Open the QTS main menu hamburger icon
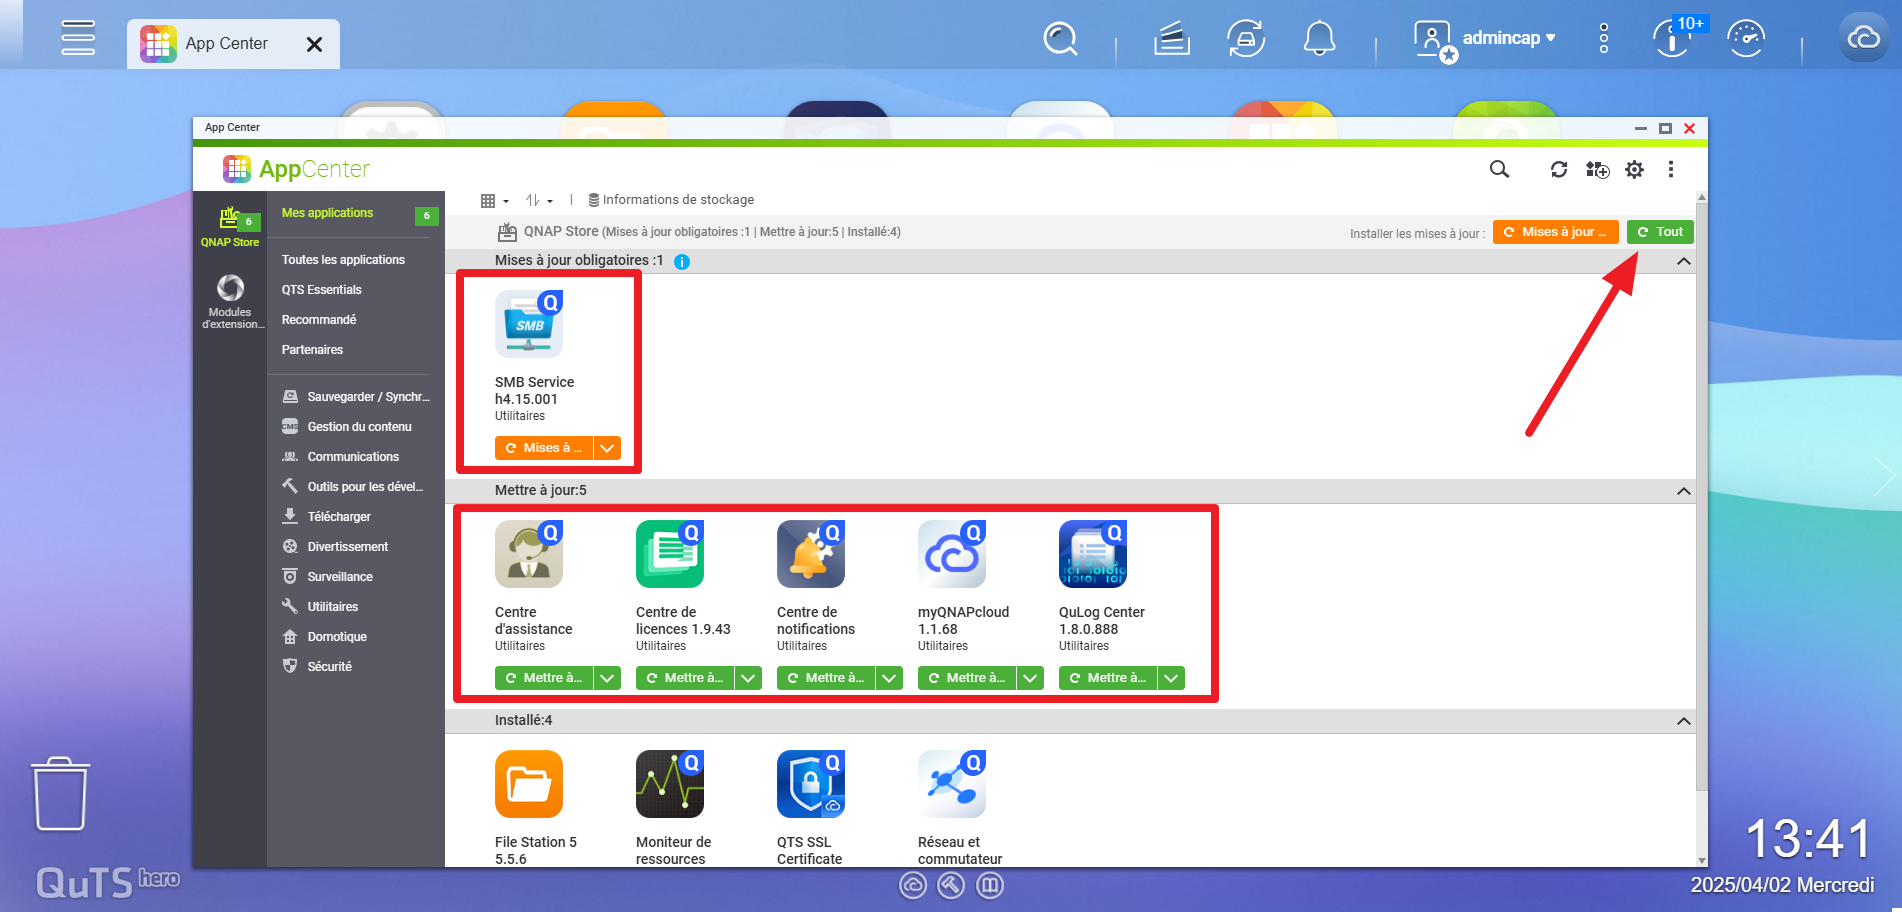 click(78, 38)
